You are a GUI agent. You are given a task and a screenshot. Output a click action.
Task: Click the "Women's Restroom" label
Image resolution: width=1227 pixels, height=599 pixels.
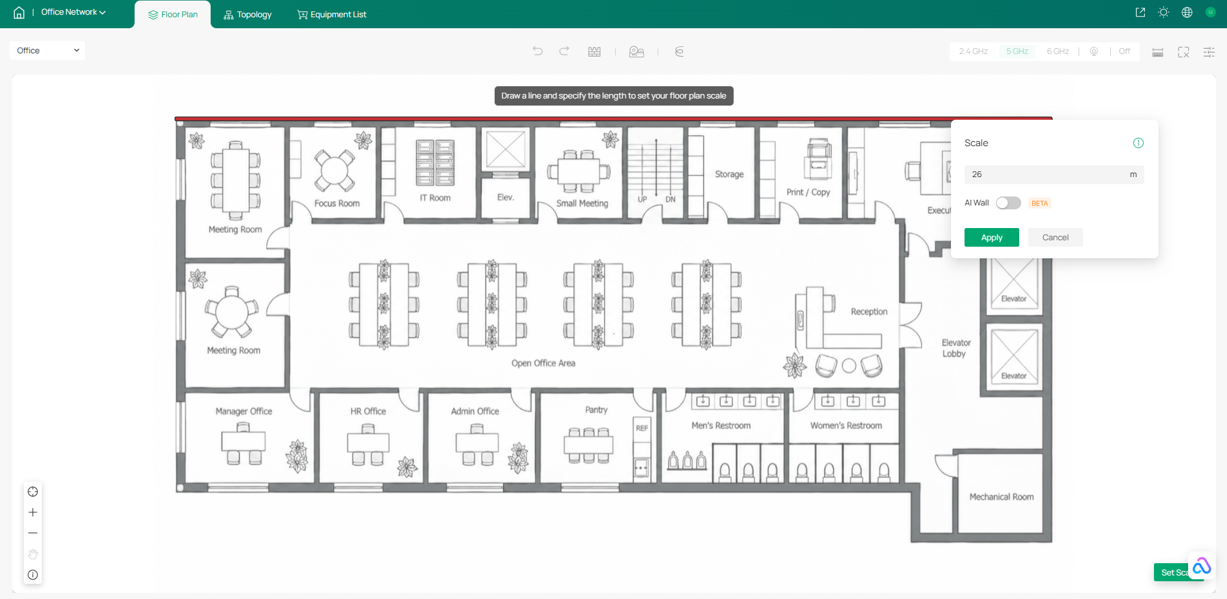click(x=846, y=425)
